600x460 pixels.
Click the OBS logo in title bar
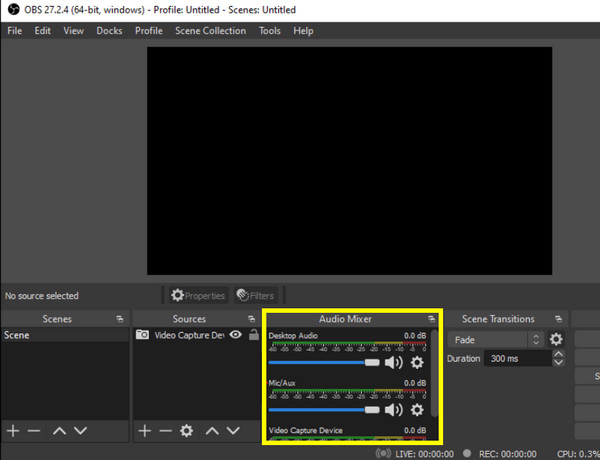pyautogui.click(x=13, y=9)
